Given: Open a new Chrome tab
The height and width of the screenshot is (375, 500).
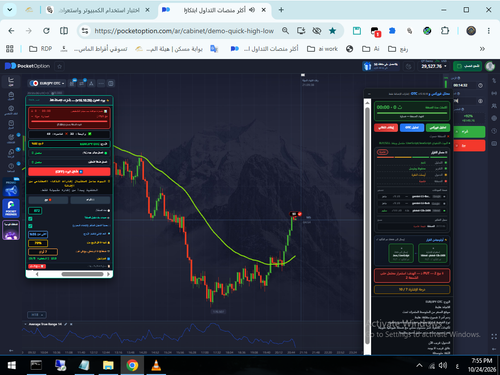Looking at the screenshot, I should [x=281, y=10].
